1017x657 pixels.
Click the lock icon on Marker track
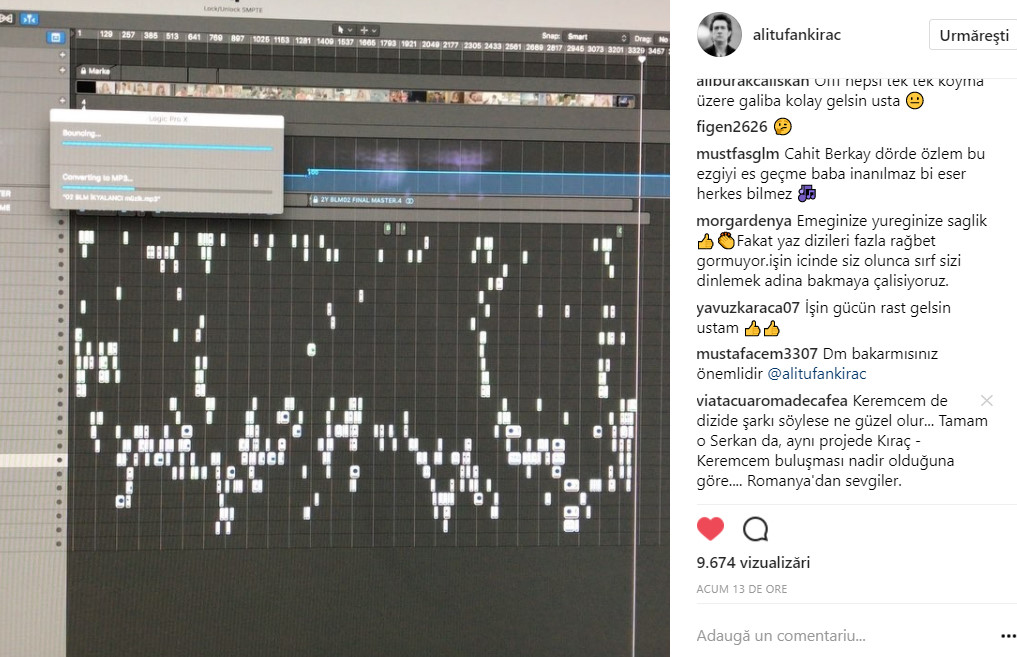[83, 71]
